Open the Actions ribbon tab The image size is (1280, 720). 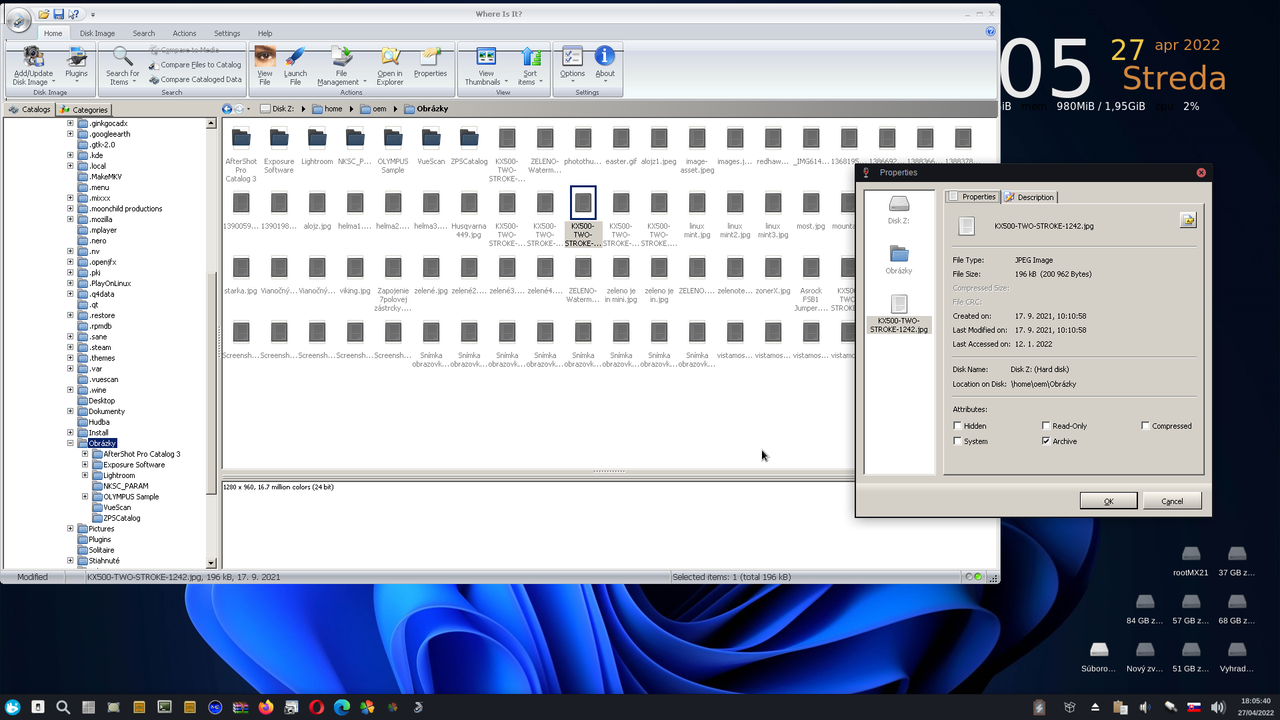(184, 33)
